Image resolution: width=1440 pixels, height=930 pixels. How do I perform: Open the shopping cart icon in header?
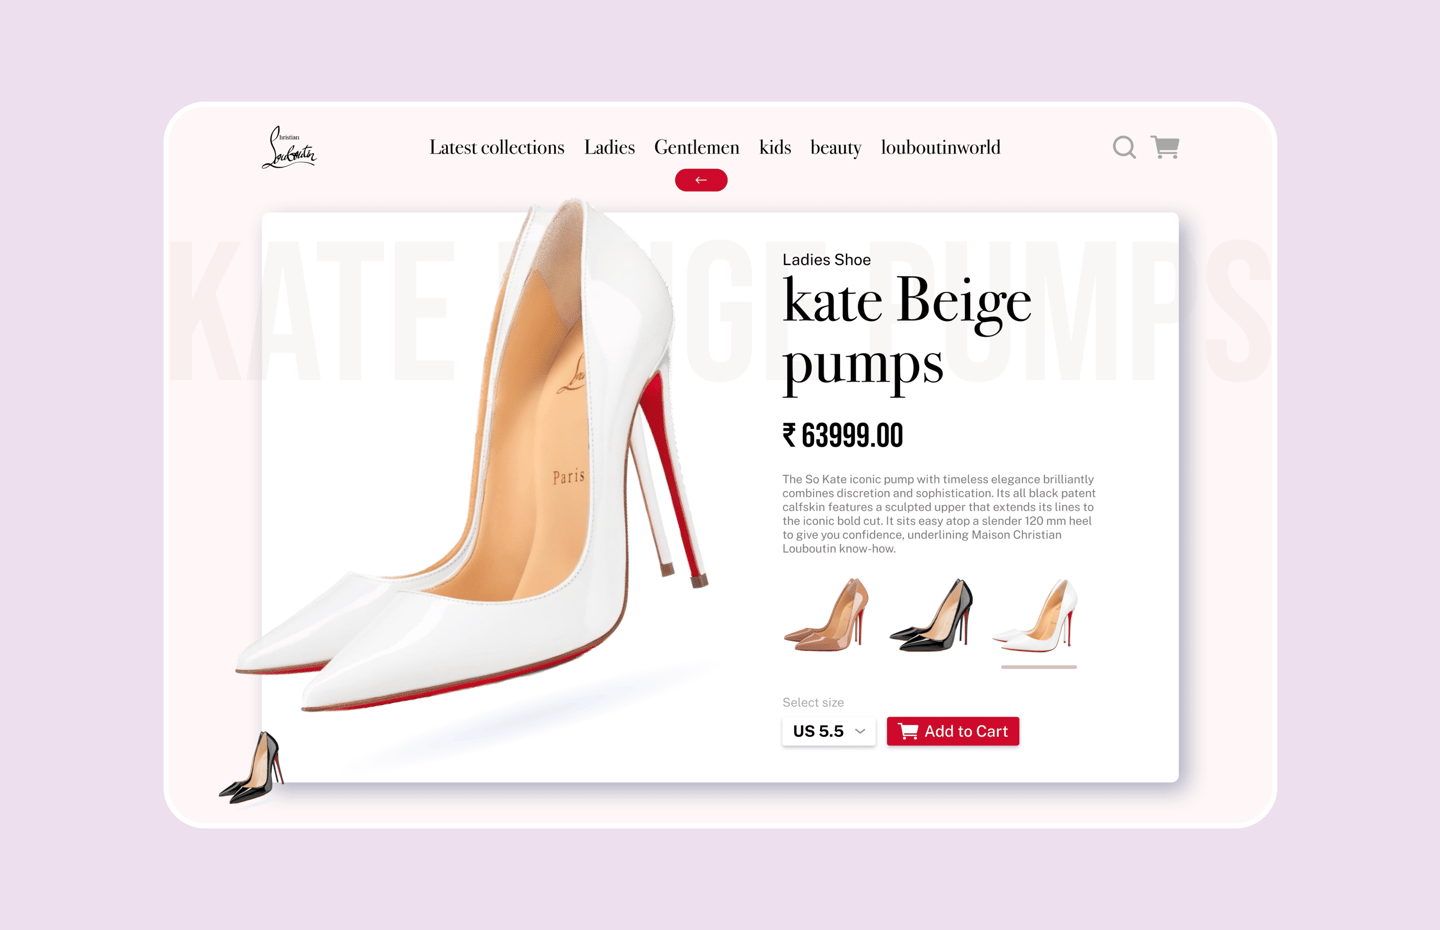pos(1165,147)
